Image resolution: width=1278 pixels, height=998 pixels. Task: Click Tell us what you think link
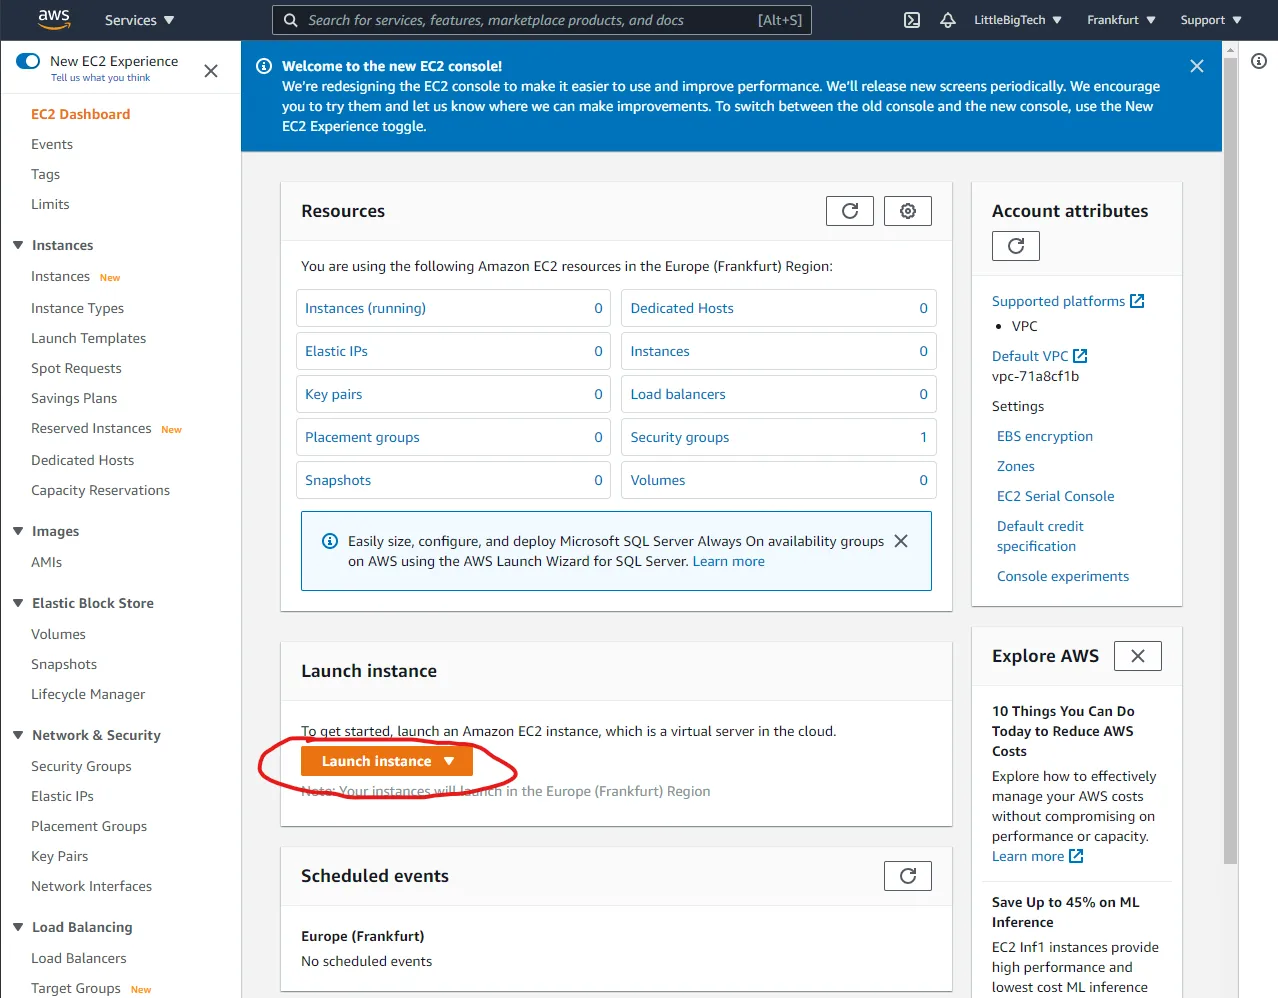click(x=101, y=78)
